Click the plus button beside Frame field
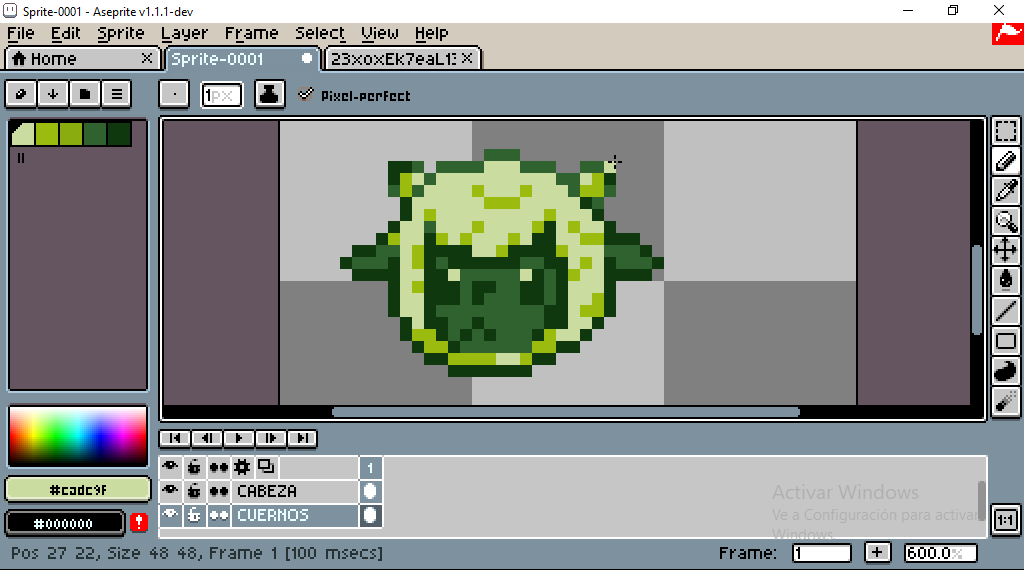This screenshot has width=1024, height=570. [x=877, y=553]
